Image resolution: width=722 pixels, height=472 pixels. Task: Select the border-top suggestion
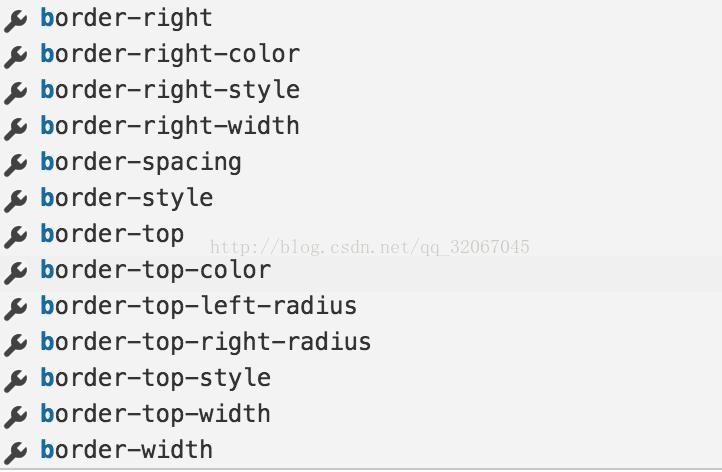pyautogui.click(x=361, y=233)
